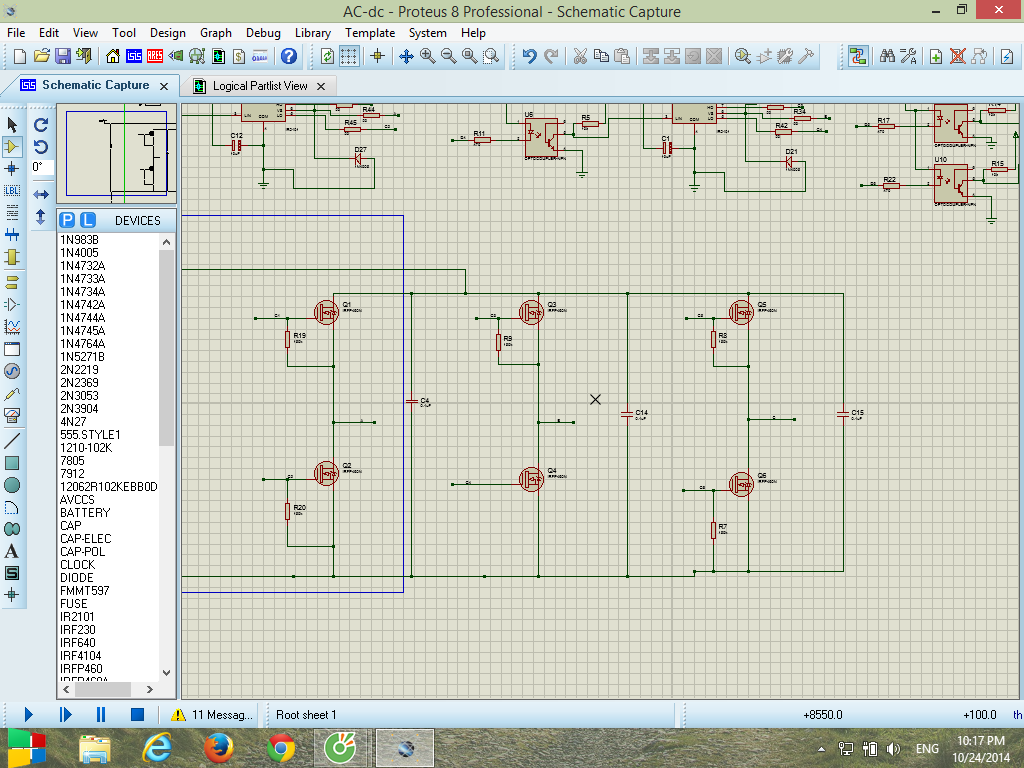Screen dimensions: 1024x768
Task: Click the Zoom in magnifier icon
Action: pos(428,56)
